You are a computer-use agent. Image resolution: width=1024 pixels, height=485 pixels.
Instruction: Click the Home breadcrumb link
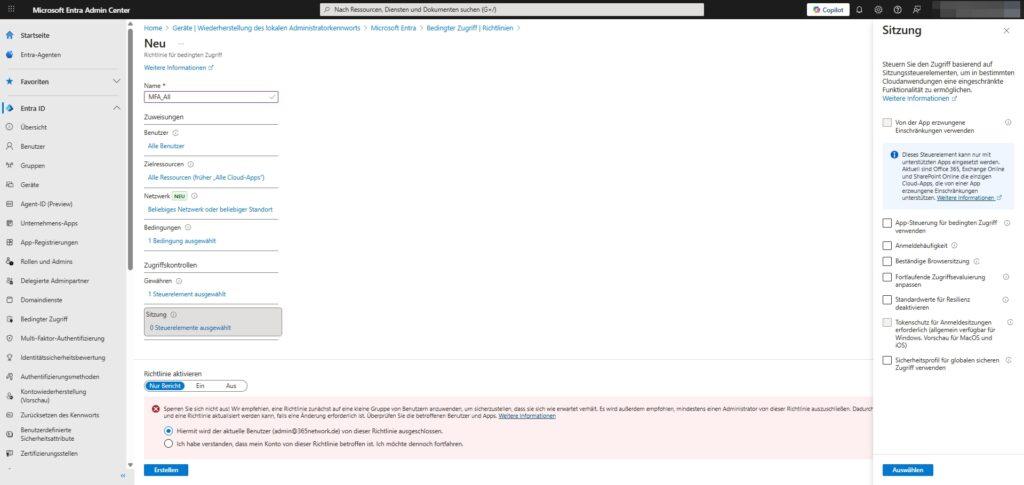(x=153, y=28)
